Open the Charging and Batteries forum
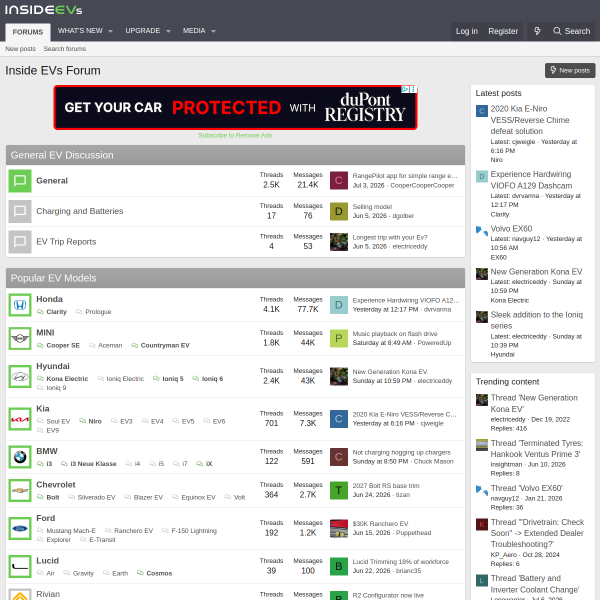The image size is (600, 600). click(80, 211)
